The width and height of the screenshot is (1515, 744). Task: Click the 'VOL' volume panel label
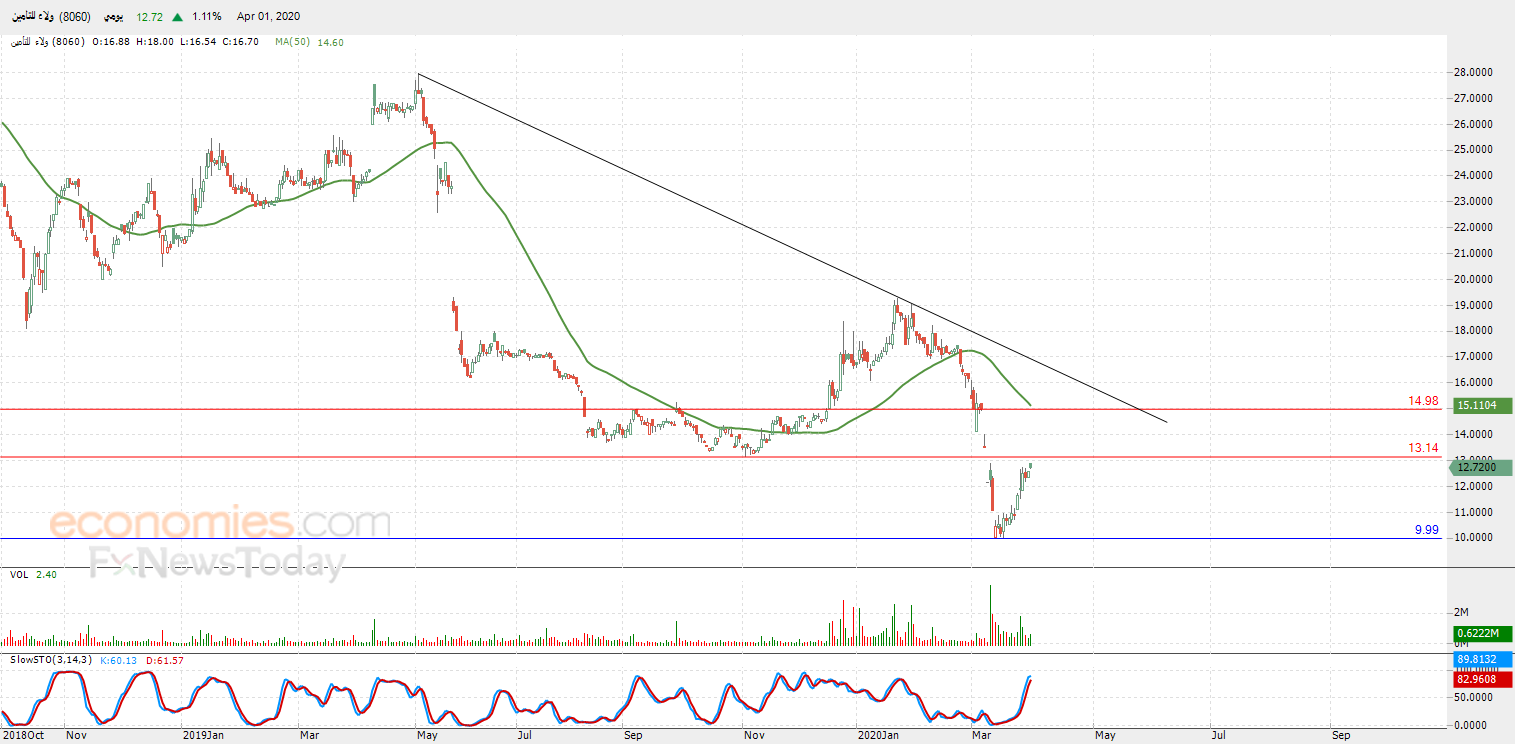tap(19, 575)
